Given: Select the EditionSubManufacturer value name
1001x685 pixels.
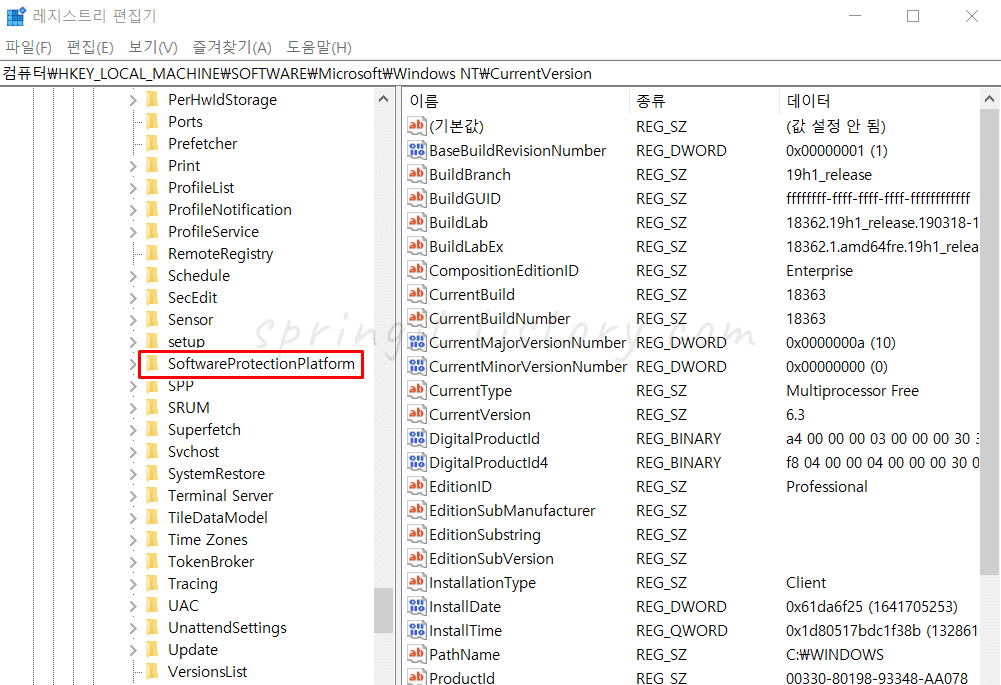Looking at the screenshot, I should 512,511.
